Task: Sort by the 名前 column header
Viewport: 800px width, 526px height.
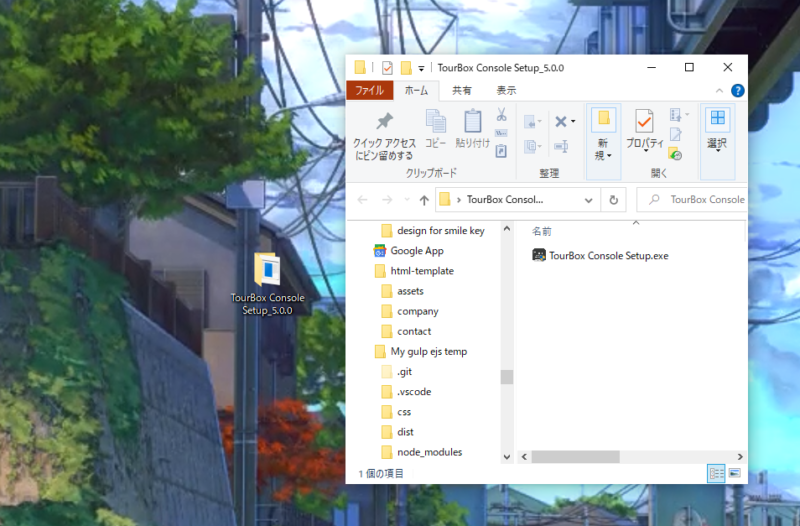Action: tap(542, 231)
